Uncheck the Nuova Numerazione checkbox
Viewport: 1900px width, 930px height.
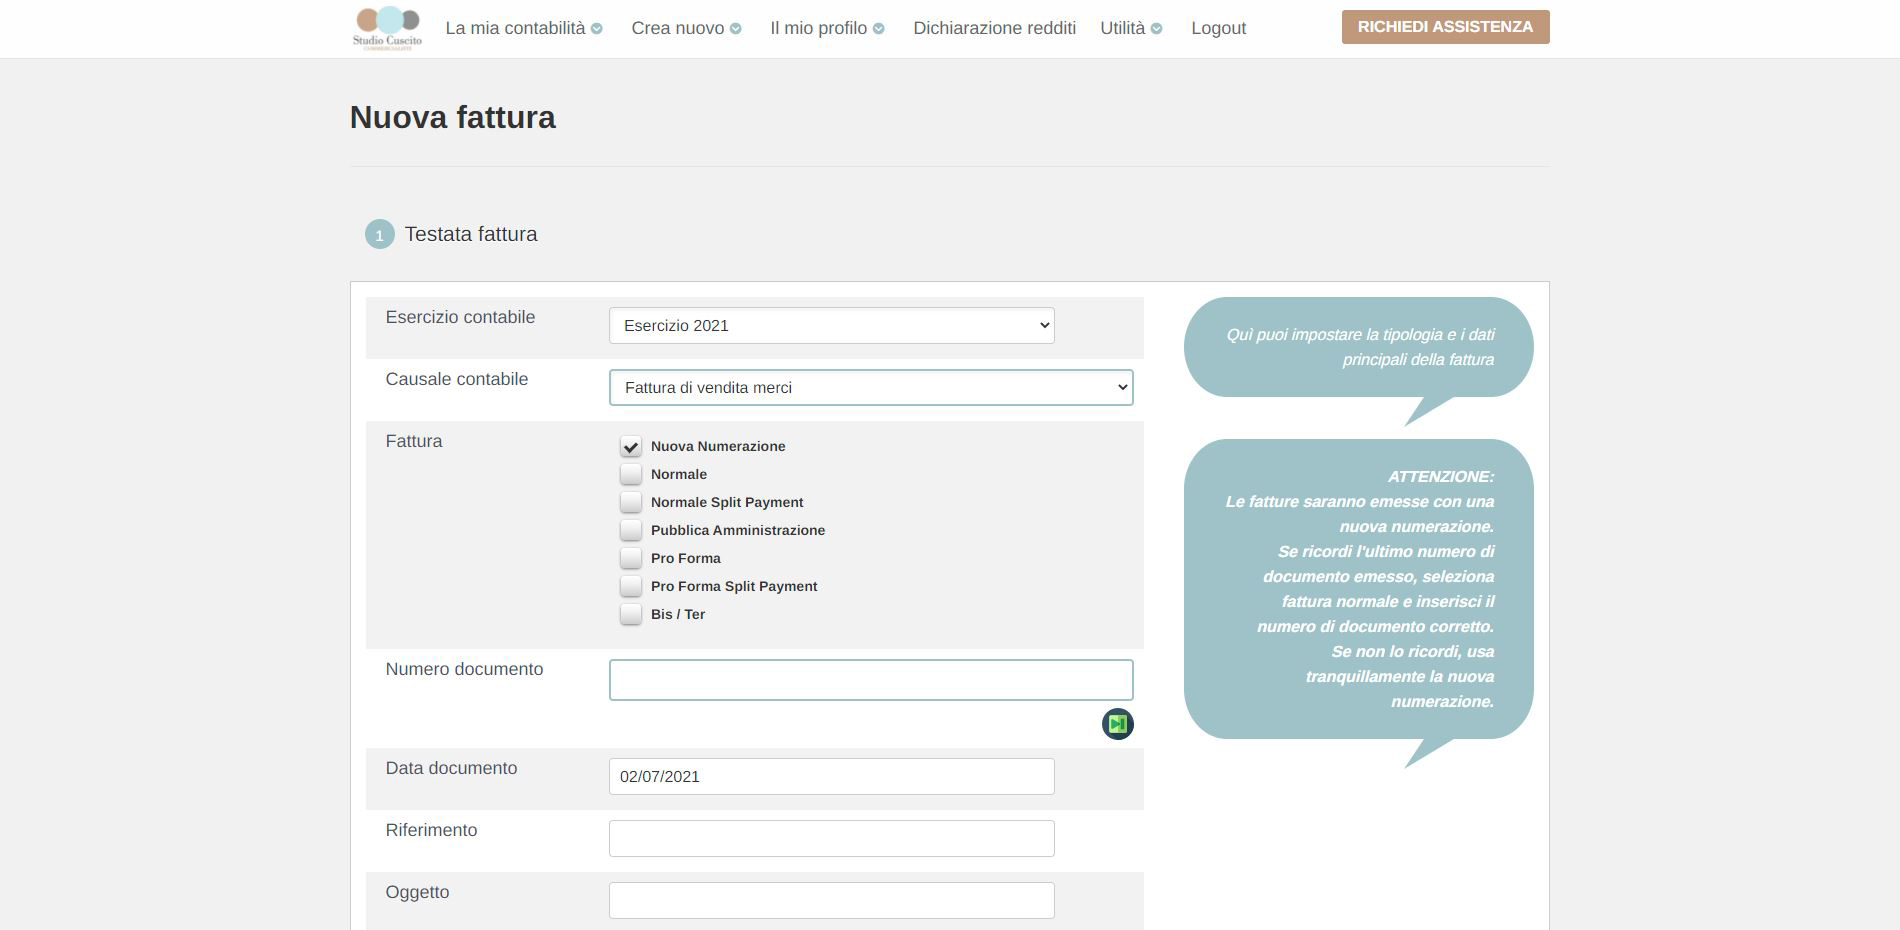click(x=631, y=447)
